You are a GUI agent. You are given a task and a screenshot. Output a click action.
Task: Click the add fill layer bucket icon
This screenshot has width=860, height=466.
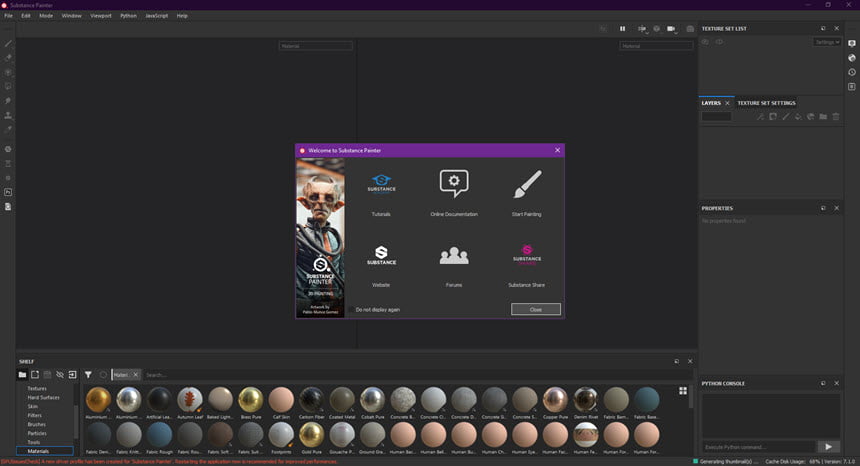click(x=798, y=116)
